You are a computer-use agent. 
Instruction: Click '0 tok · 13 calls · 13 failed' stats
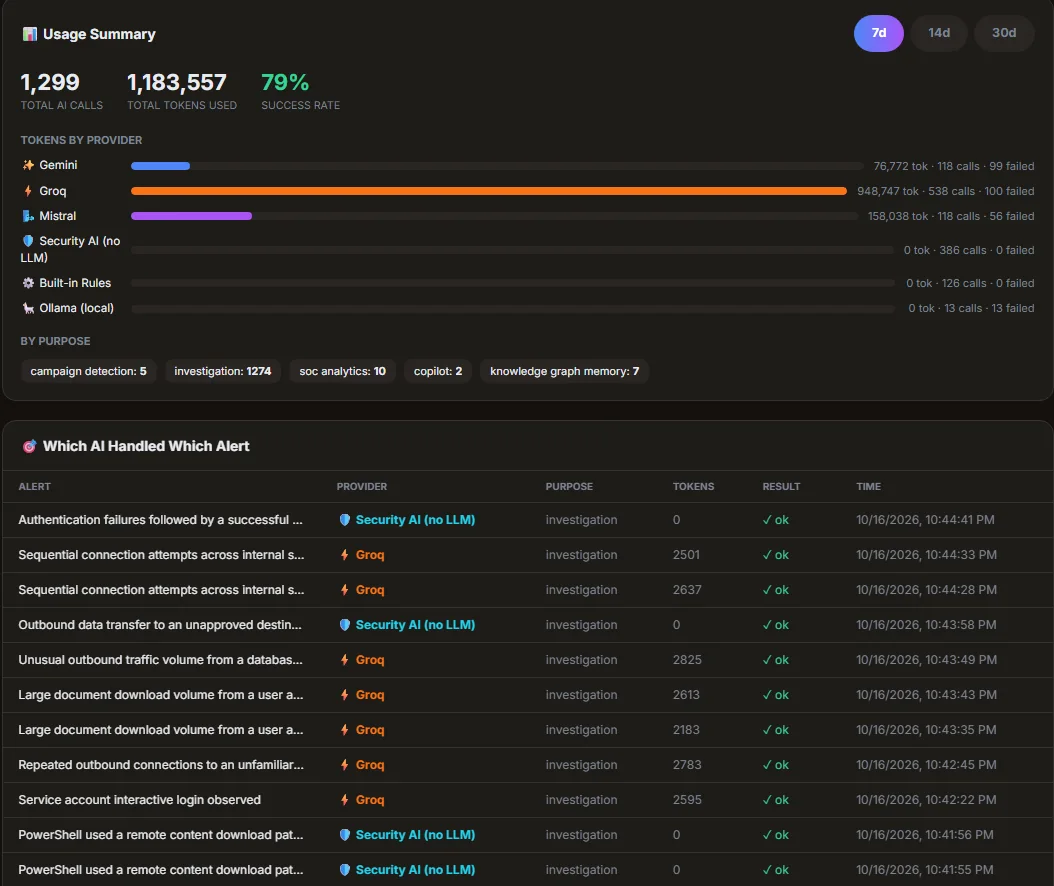click(x=971, y=308)
